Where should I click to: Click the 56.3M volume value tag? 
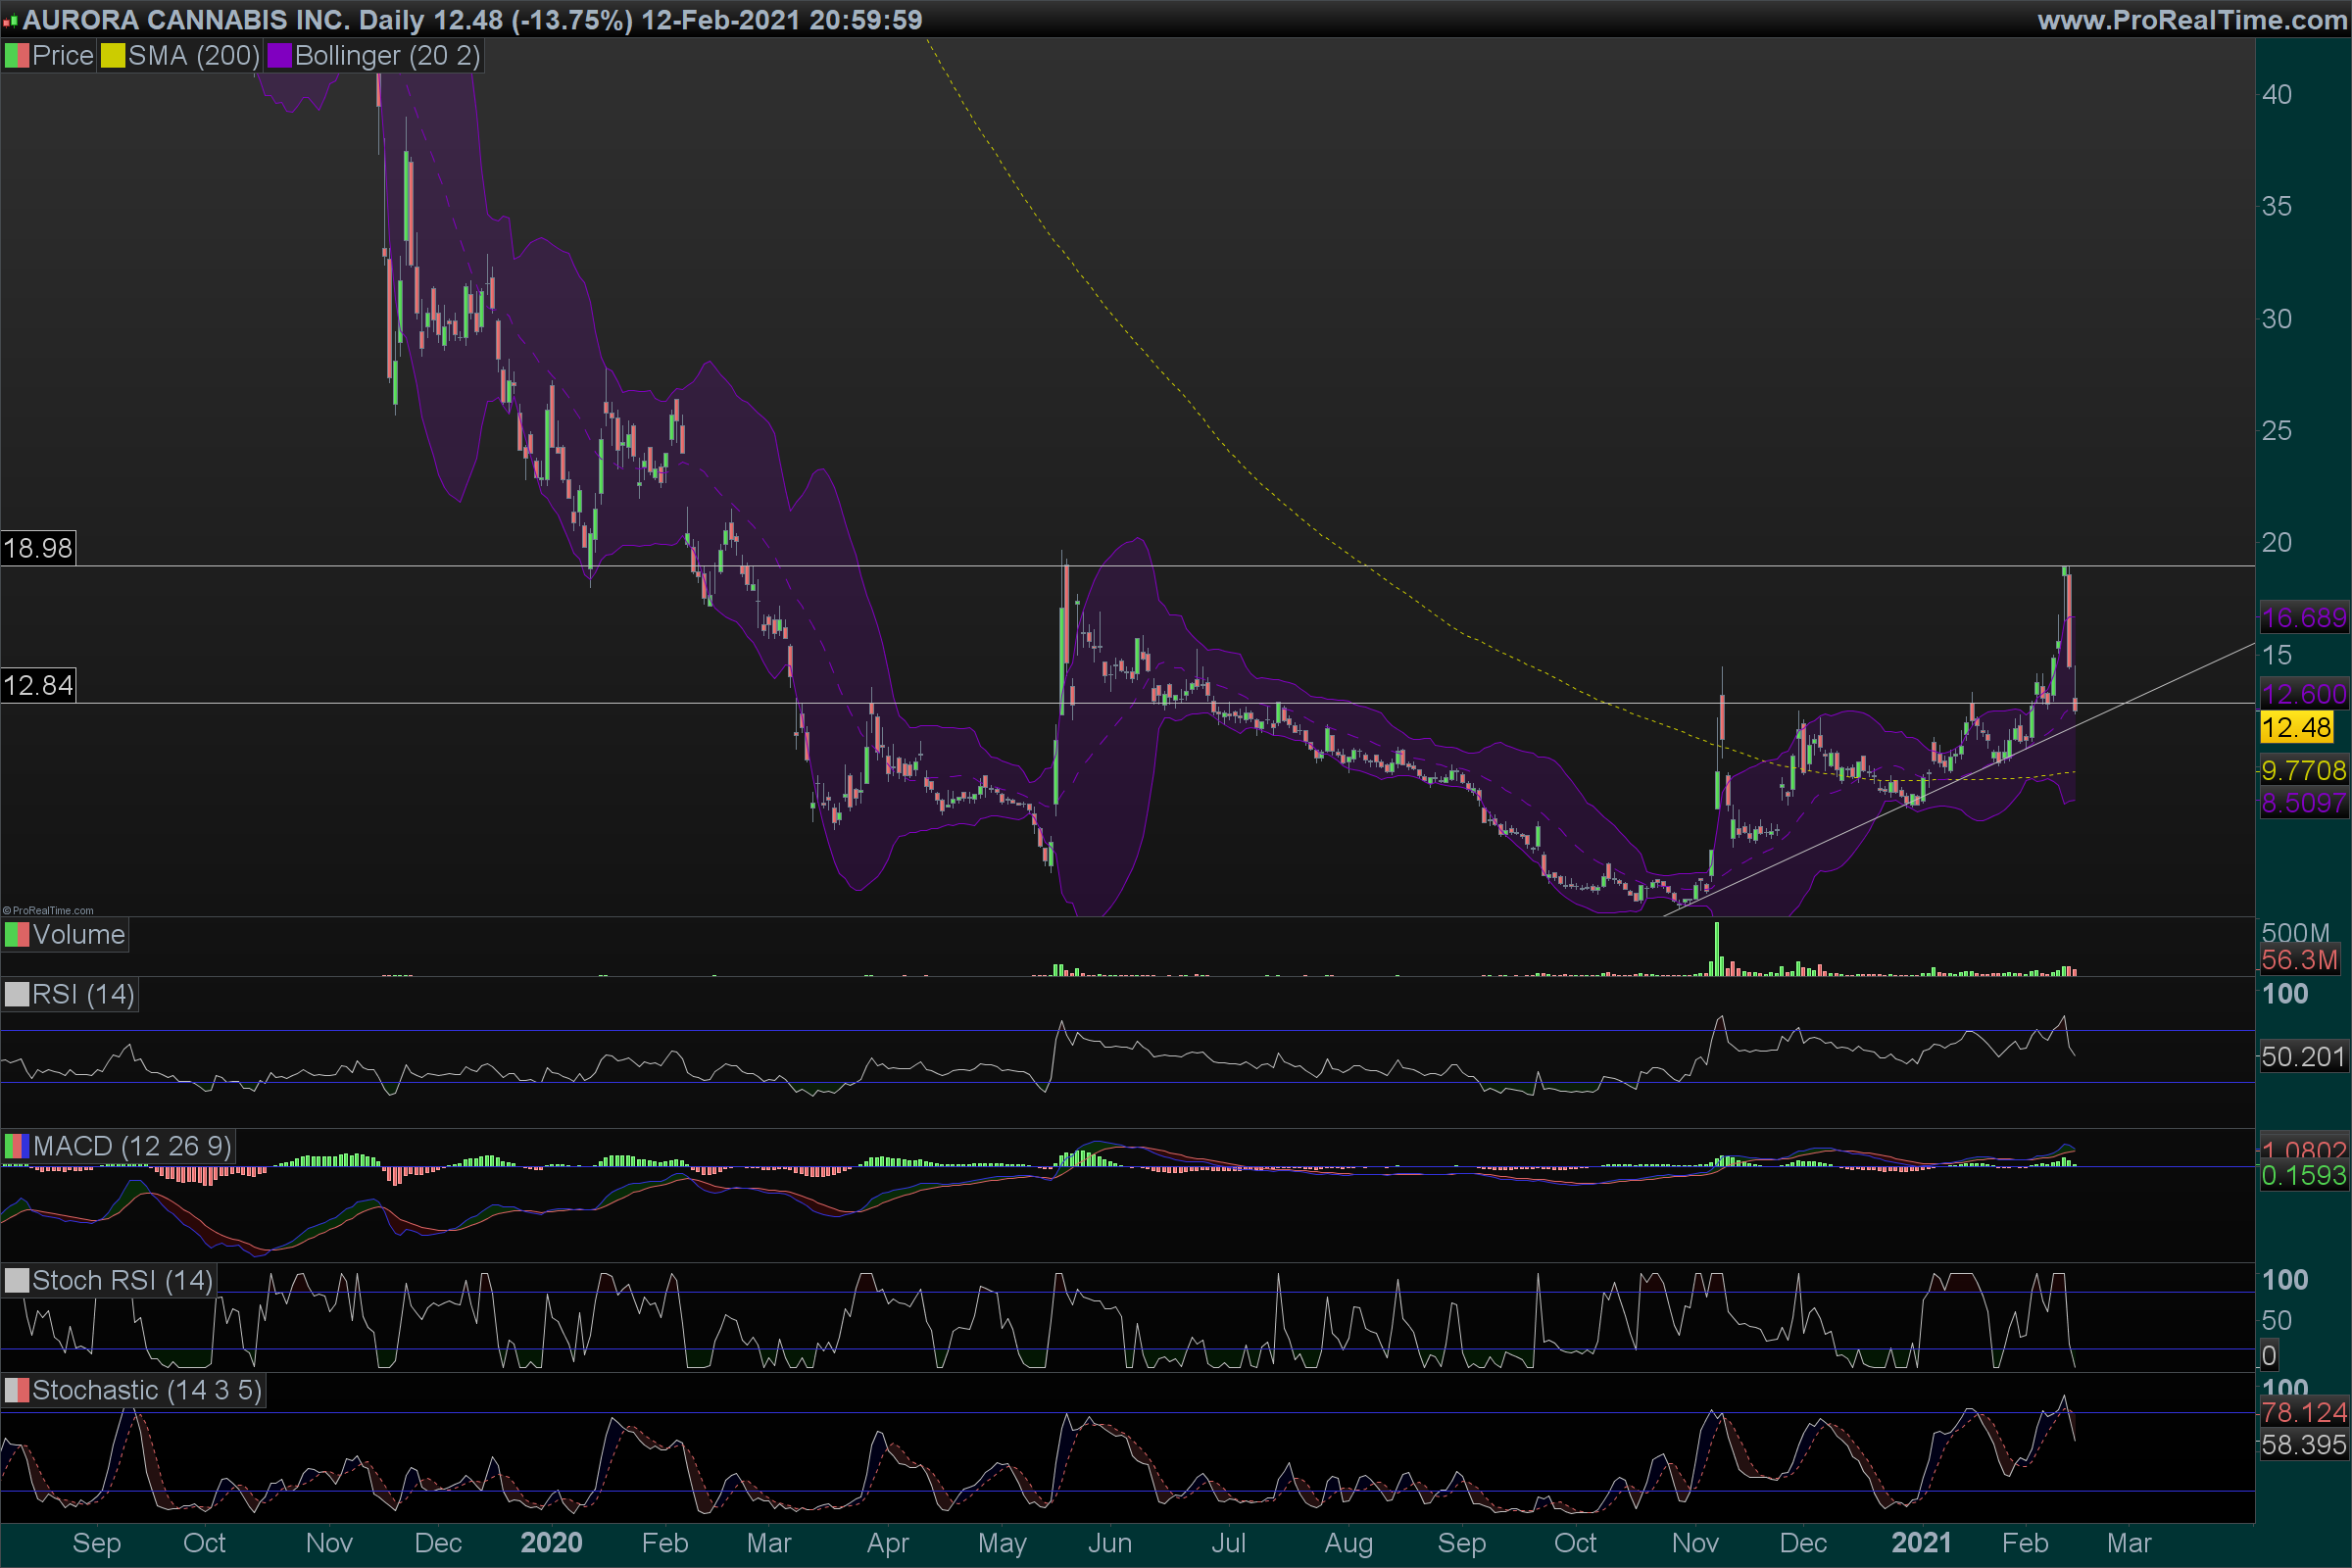pyautogui.click(x=2299, y=960)
